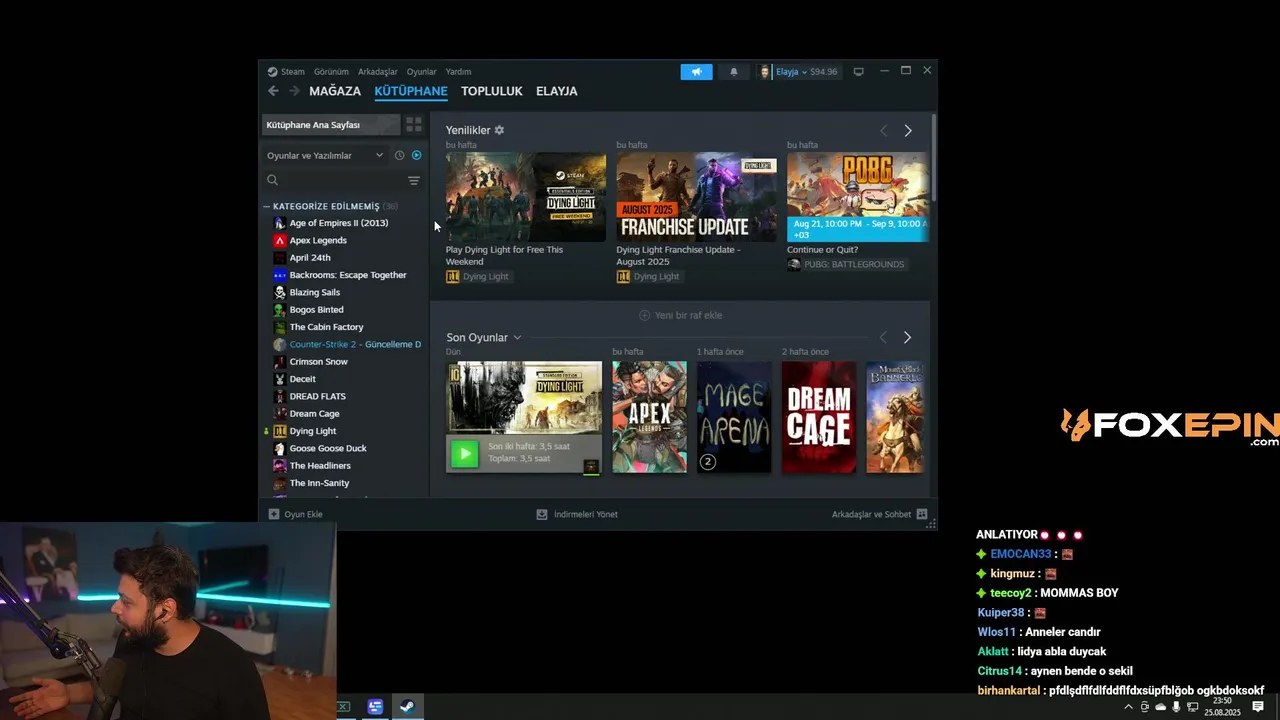Toggle show ready-to-play games filter

[417, 155]
